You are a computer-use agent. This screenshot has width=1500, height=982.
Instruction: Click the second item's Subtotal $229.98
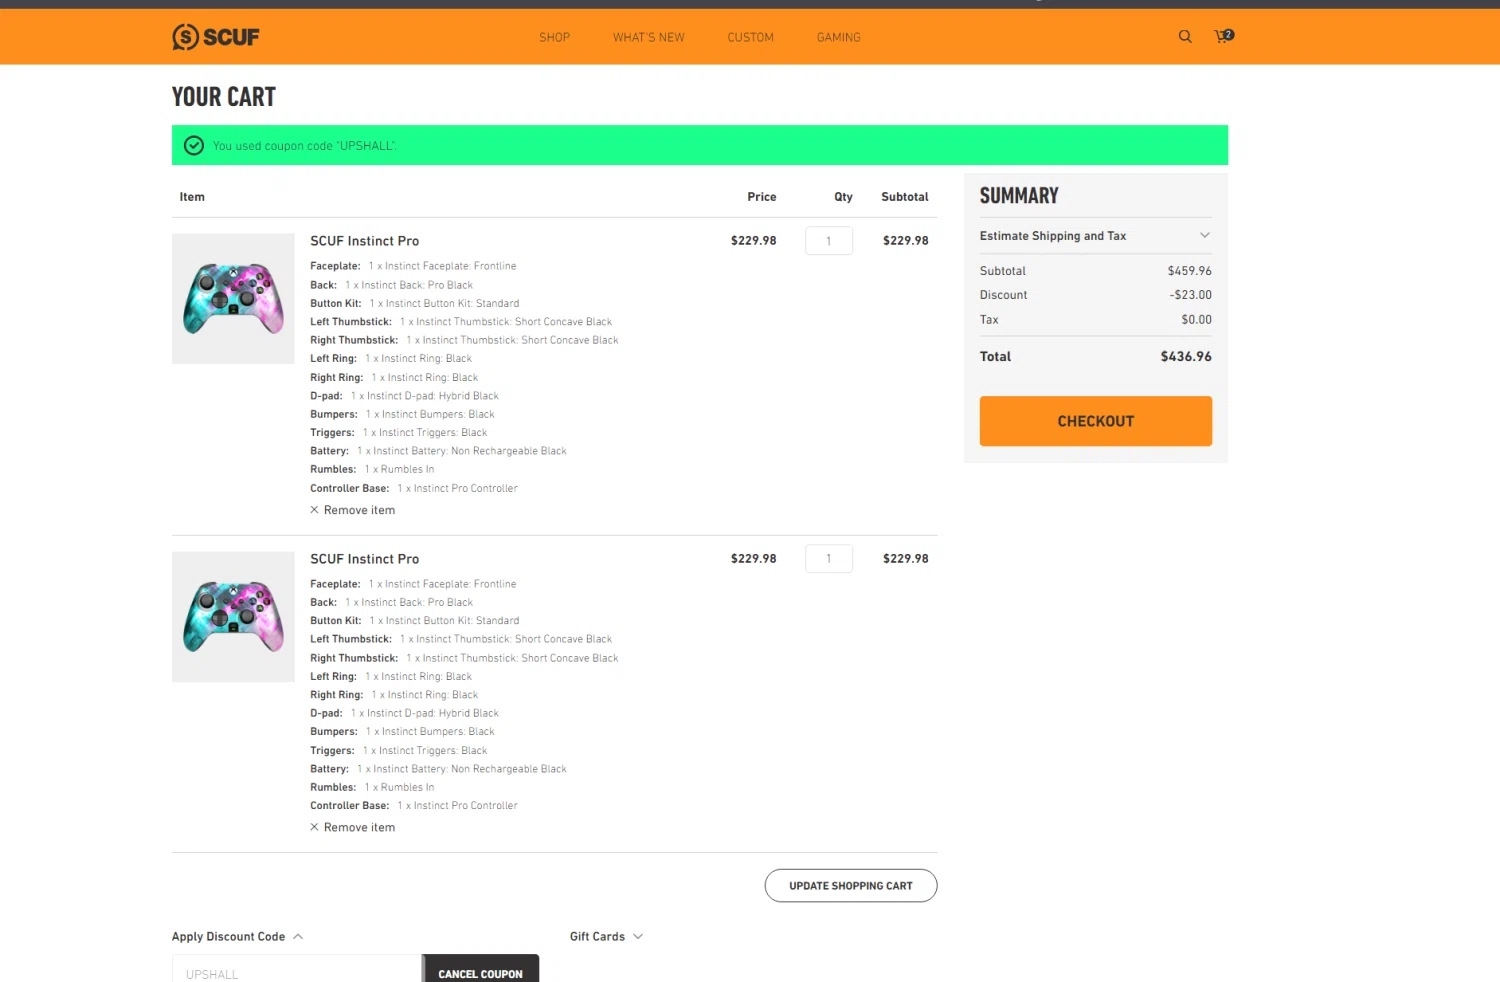tap(905, 559)
